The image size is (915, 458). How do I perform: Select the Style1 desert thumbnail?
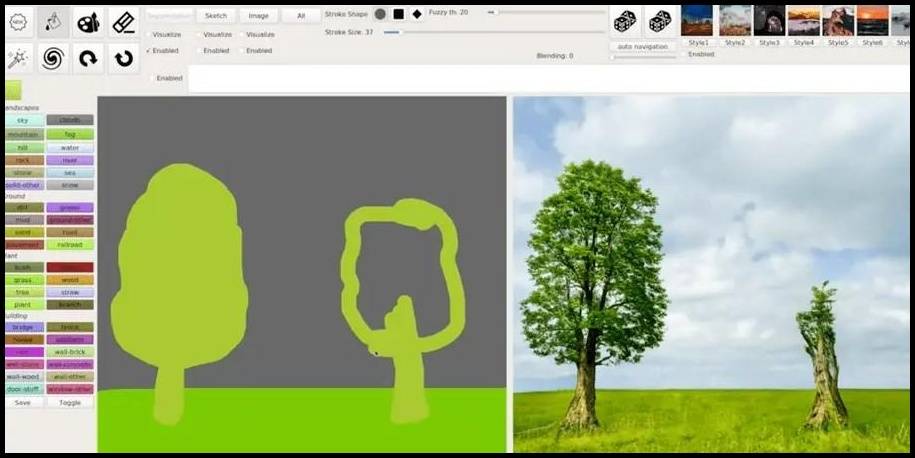tap(697, 21)
